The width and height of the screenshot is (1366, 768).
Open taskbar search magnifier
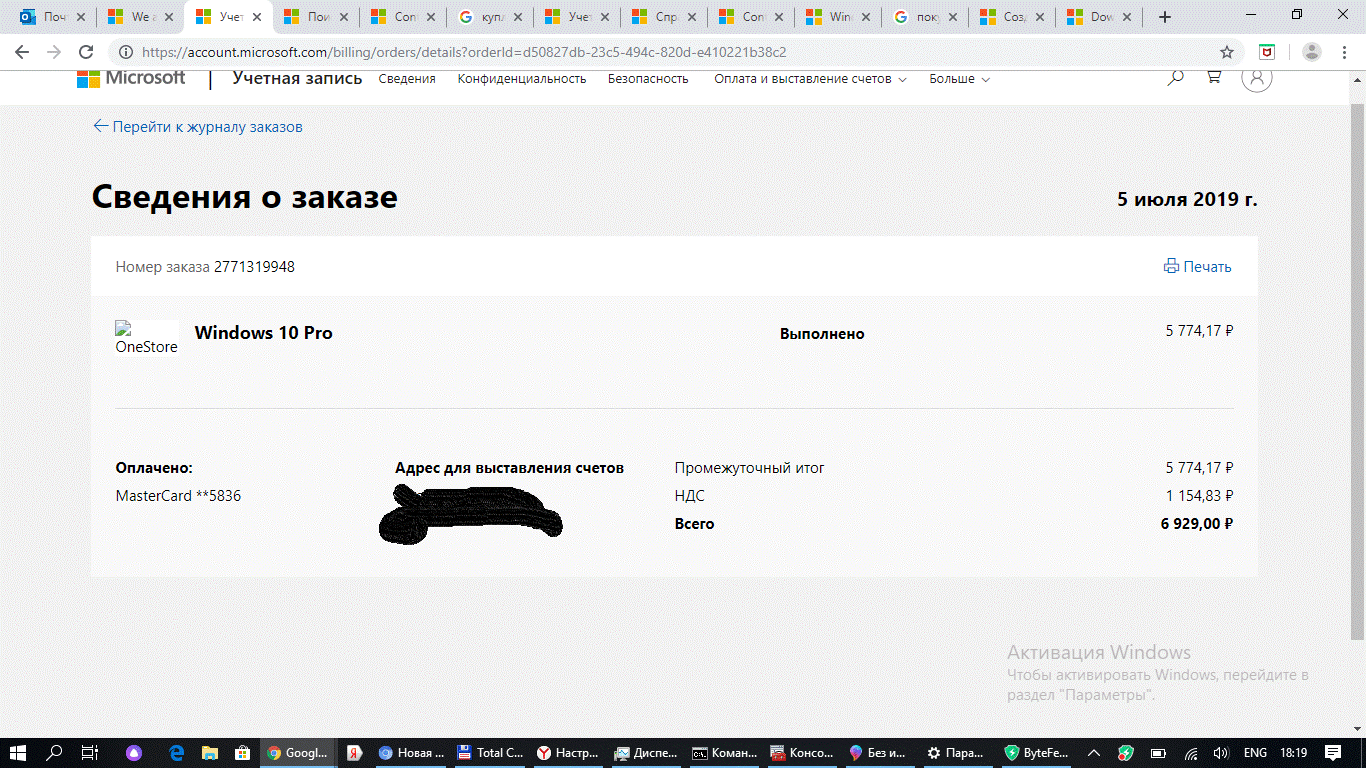pyautogui.click(x=54, y=752)
